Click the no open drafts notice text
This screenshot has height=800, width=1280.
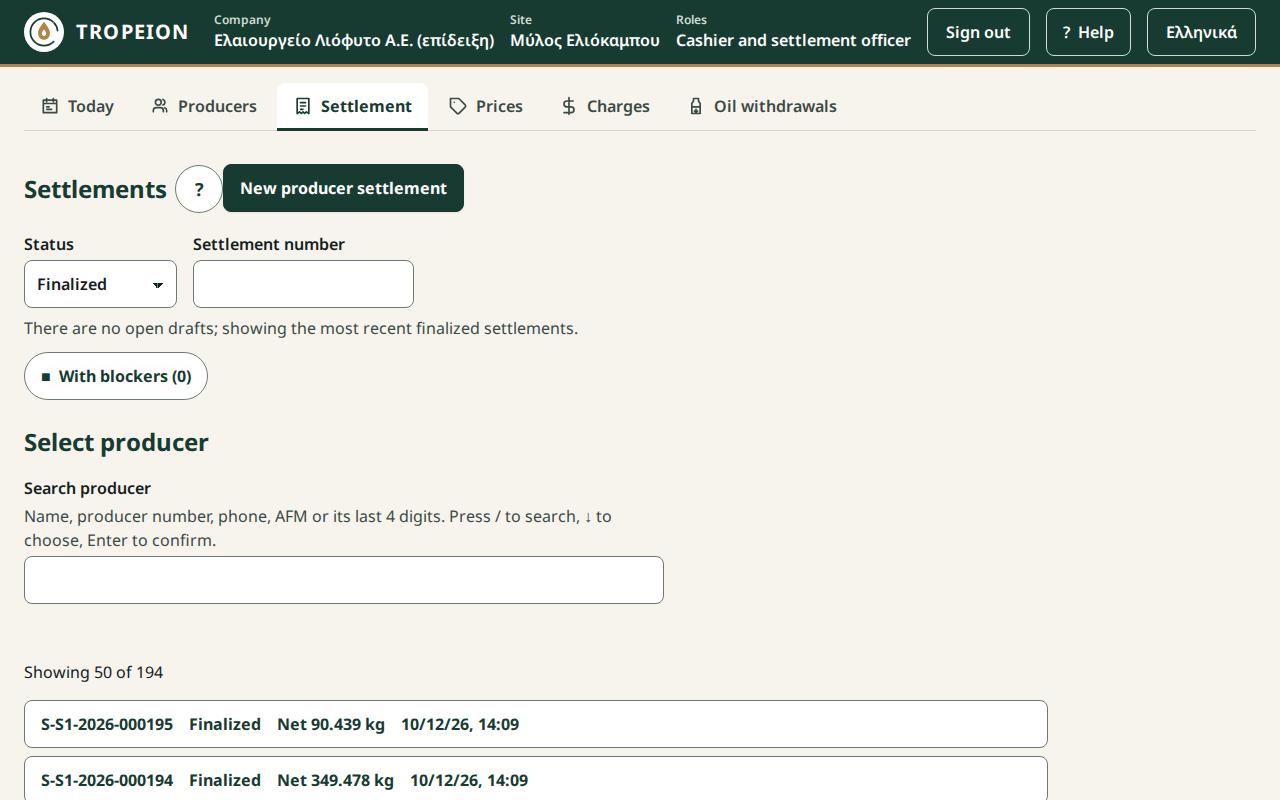(301, 328)
